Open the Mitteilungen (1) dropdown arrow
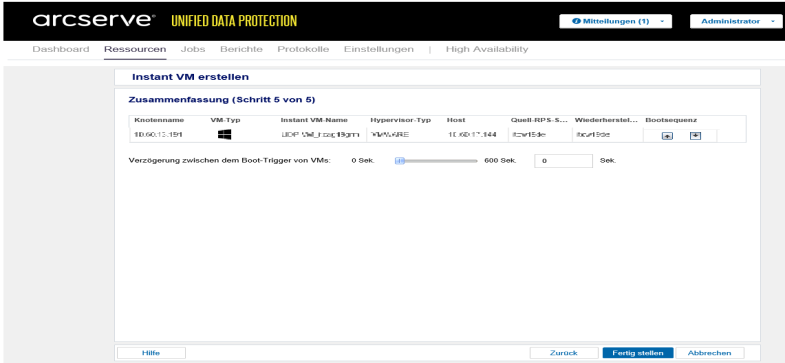 click(662, 22)
